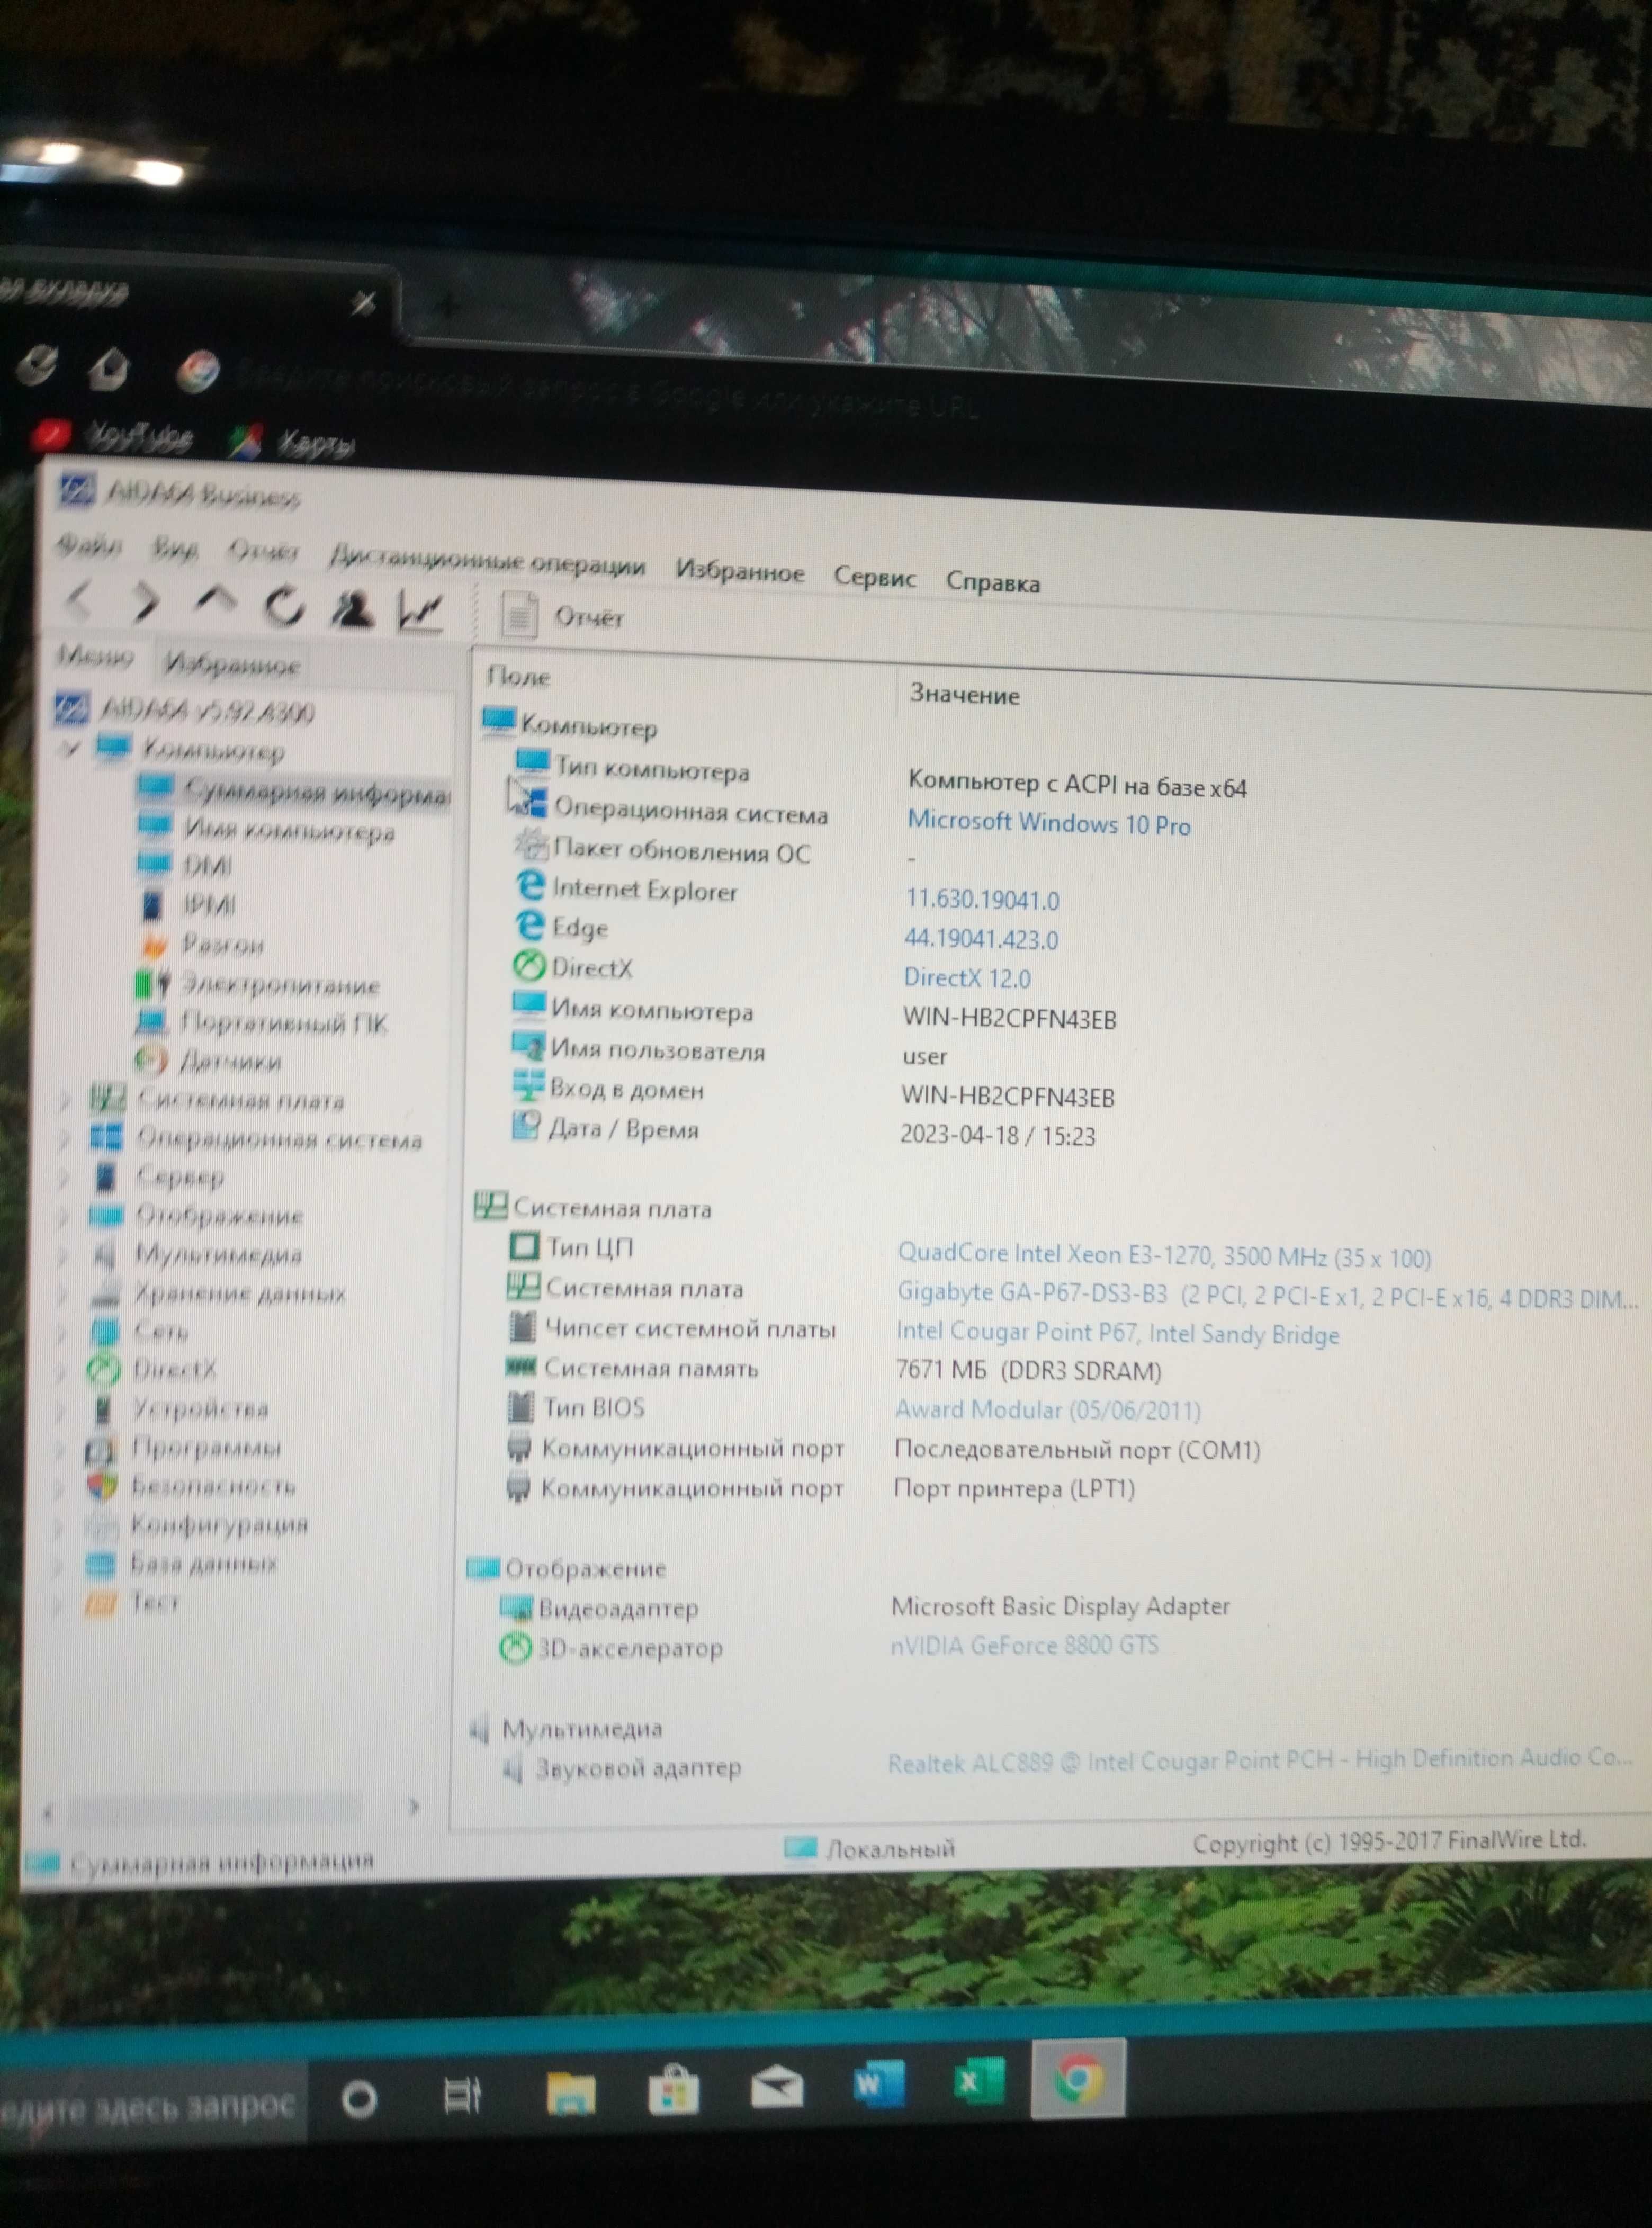1652x2228 pixels.
Task: Collapse the Компьютер tree node
Action: coord(69,747)
